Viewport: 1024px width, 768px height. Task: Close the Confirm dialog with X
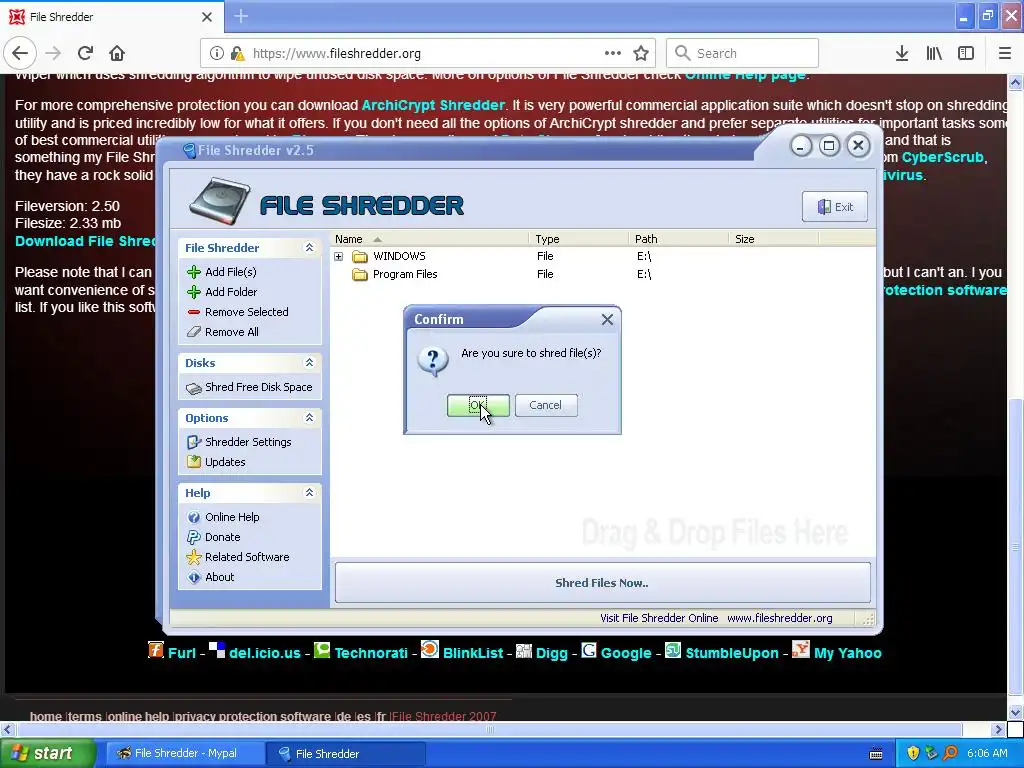[x=607, y=319]
